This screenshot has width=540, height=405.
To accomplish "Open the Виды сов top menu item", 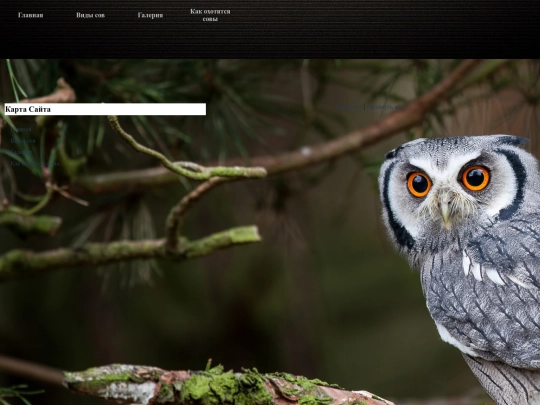I will 91,15.
